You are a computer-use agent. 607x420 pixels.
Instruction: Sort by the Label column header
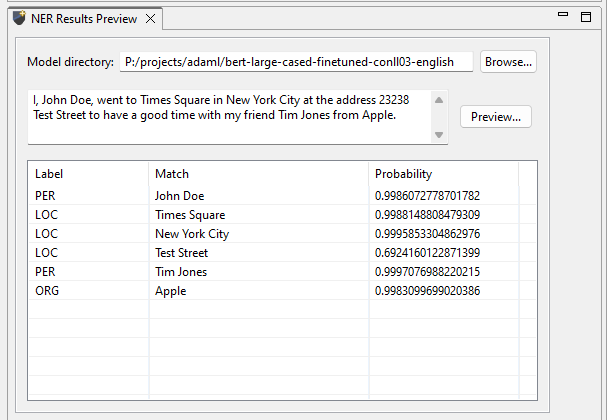88,173
